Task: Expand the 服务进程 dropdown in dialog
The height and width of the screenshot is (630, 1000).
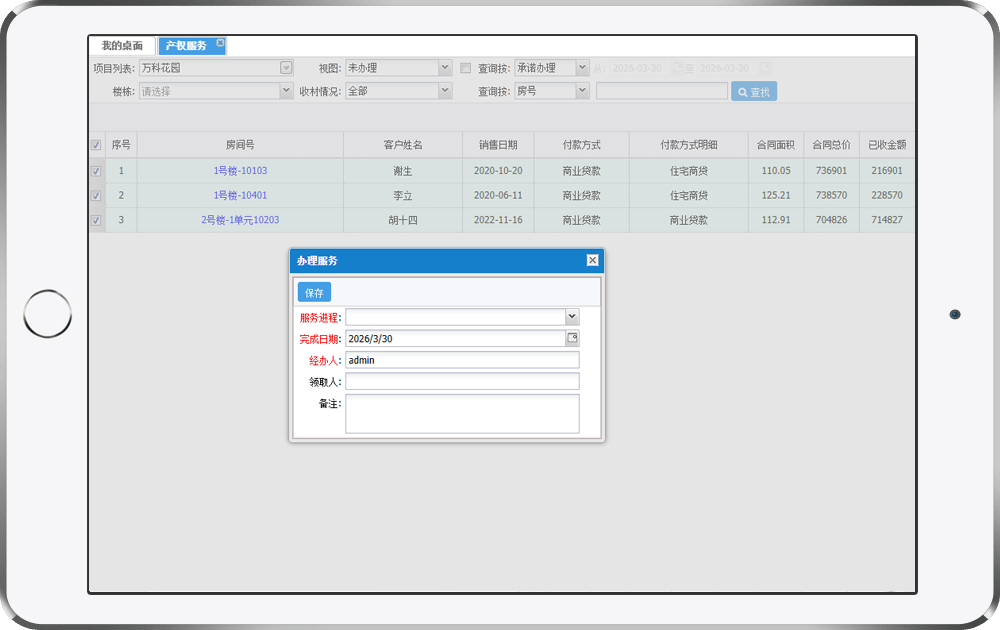Action: click(x=572, y=316)
